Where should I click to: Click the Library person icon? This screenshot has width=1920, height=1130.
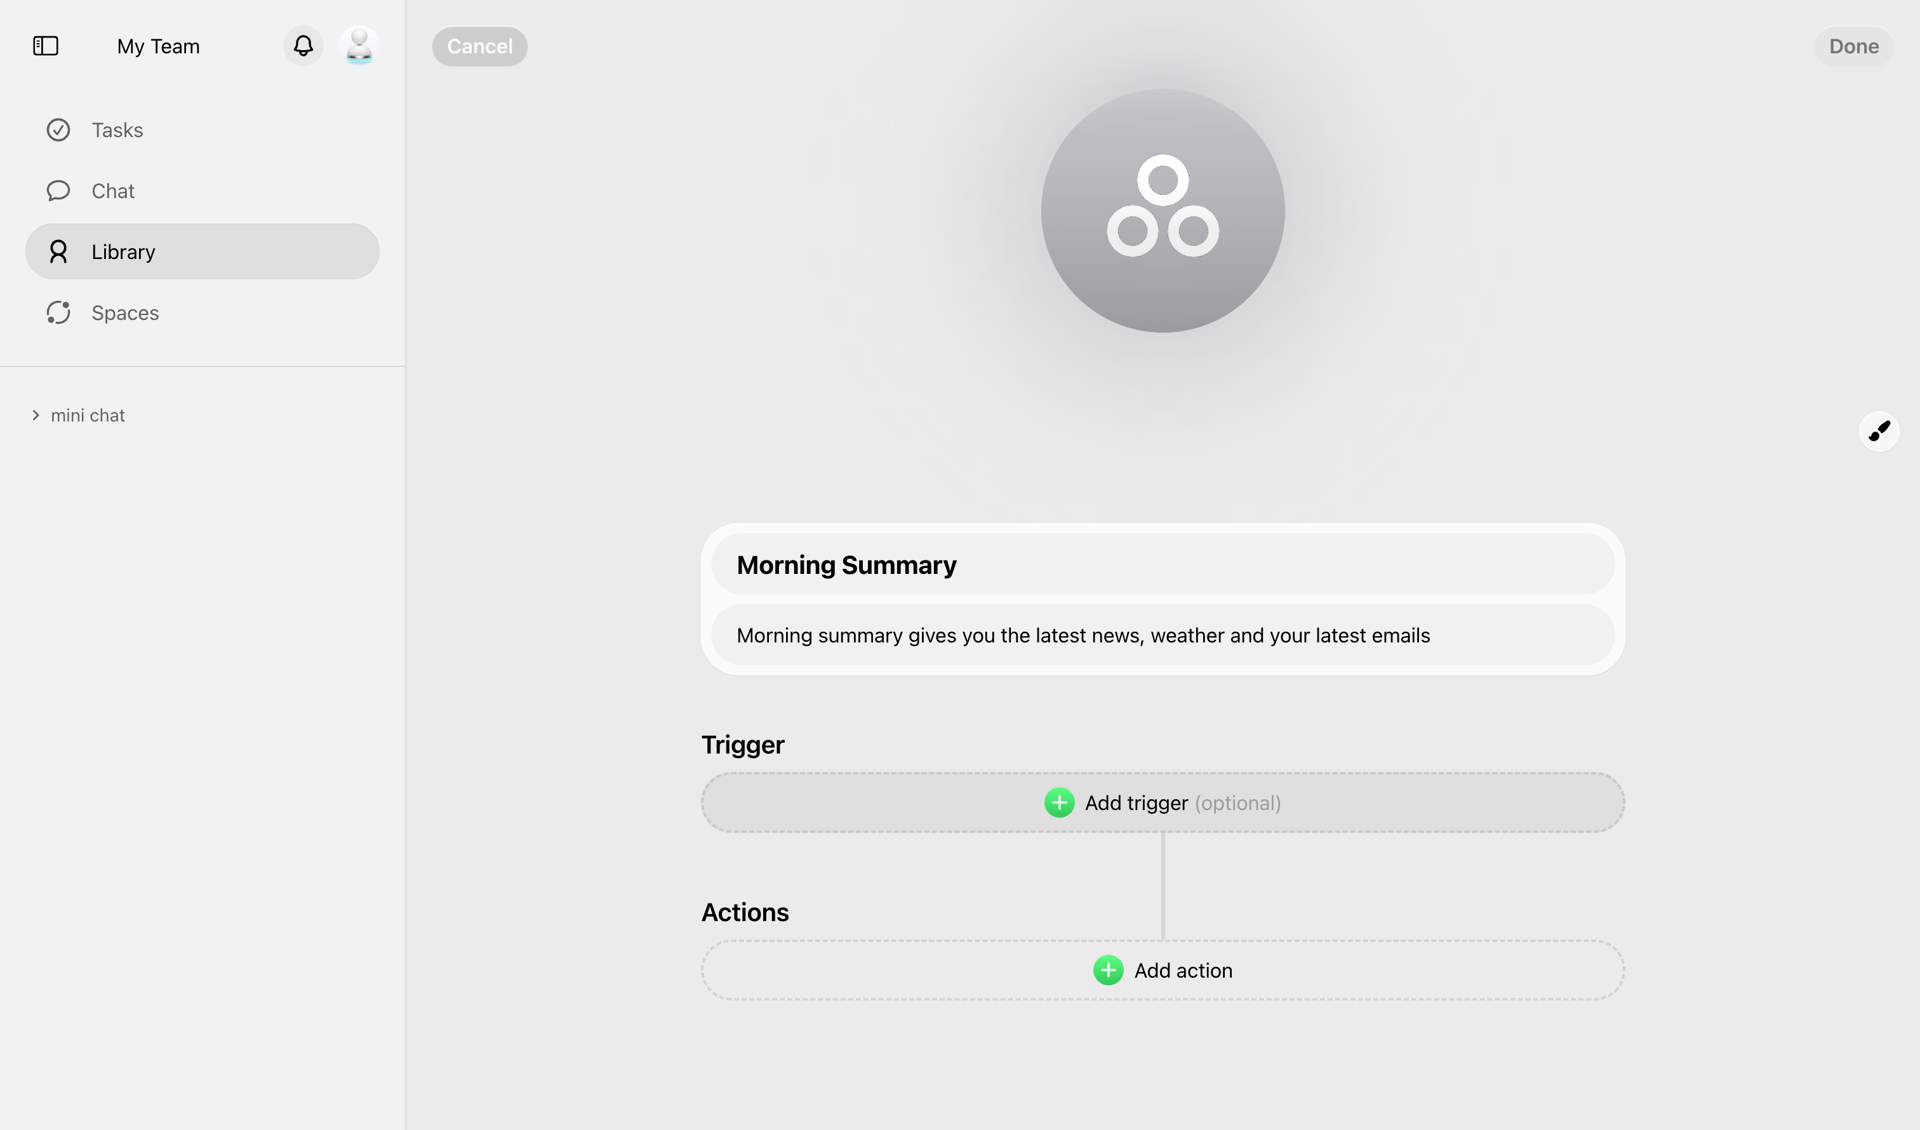tap(58, 251)
